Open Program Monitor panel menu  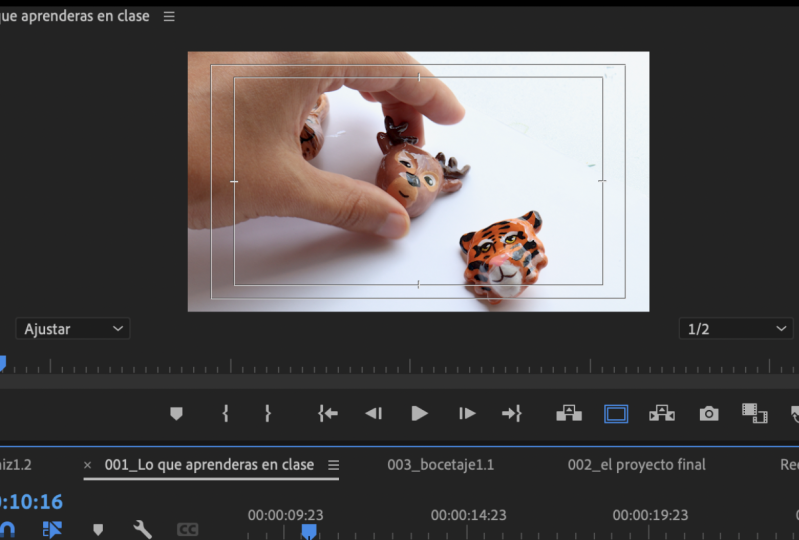pos(169,16)
